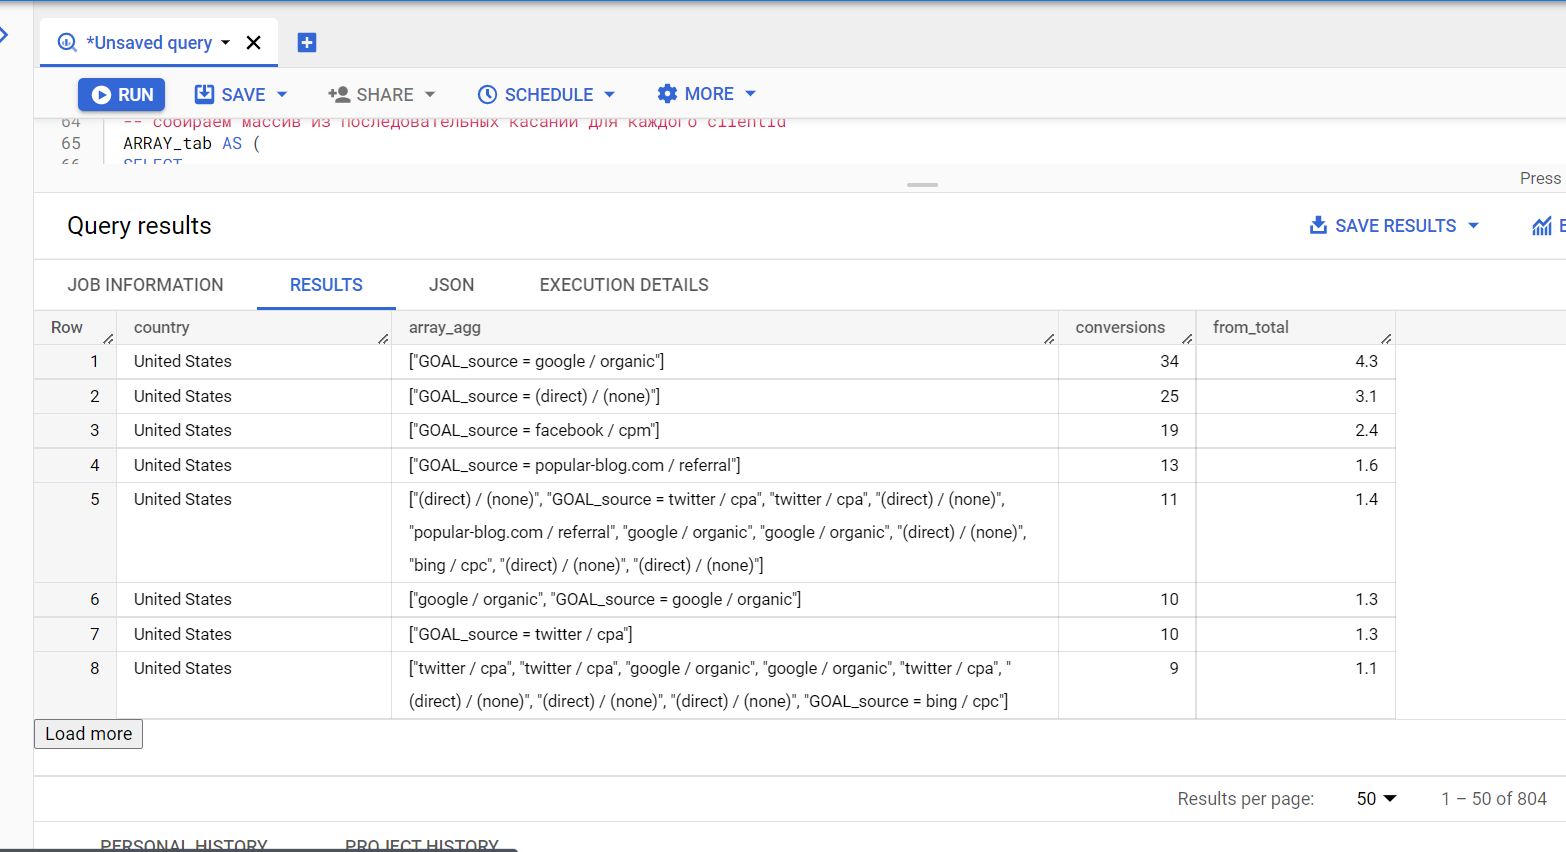Image resolution: width=1566 pixels, height=852 pixels.
Task: Click the country column resize handle
Action: click(x=383, y=339)
